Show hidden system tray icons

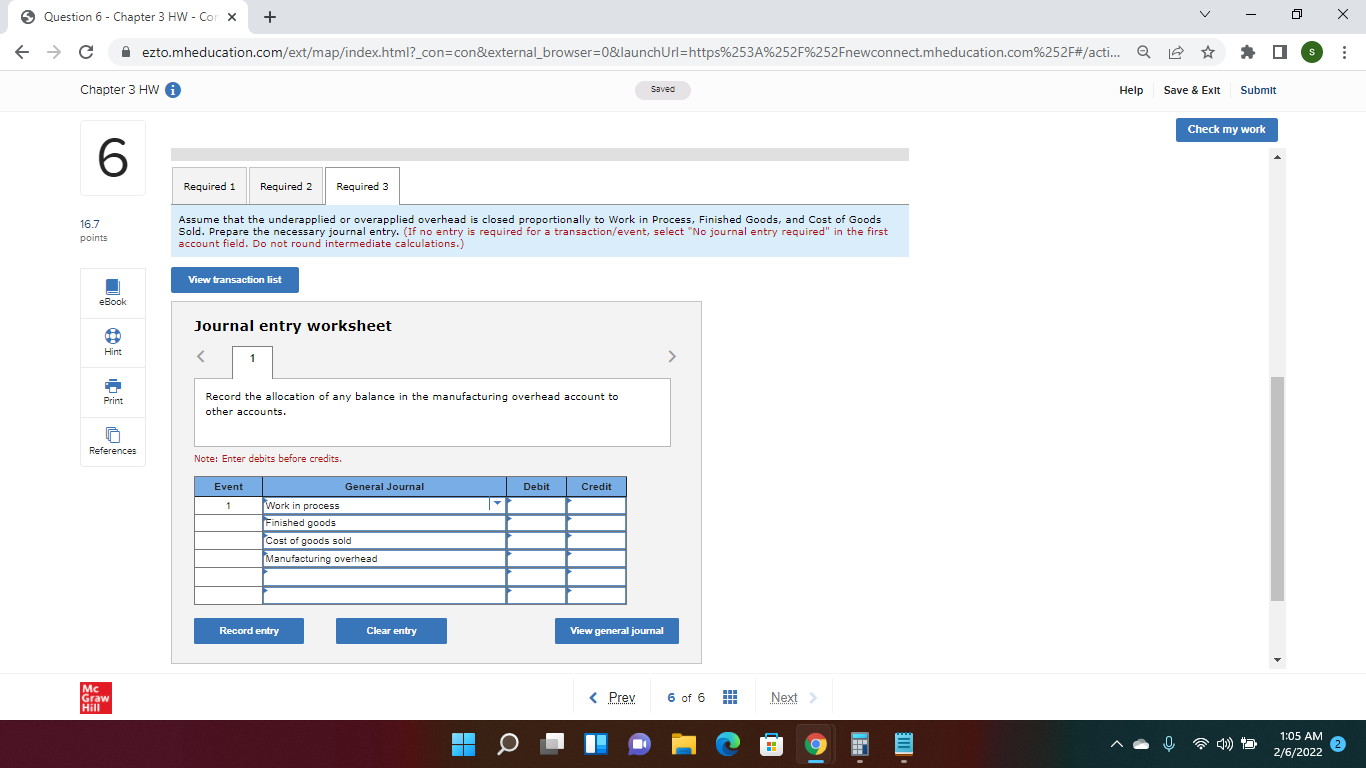pyautogui.click(x=1118, y=744)
